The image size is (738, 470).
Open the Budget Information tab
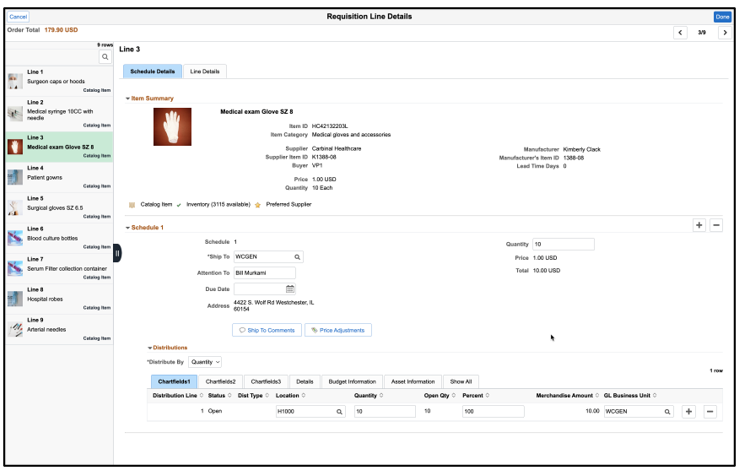click(x=352, y=382)
